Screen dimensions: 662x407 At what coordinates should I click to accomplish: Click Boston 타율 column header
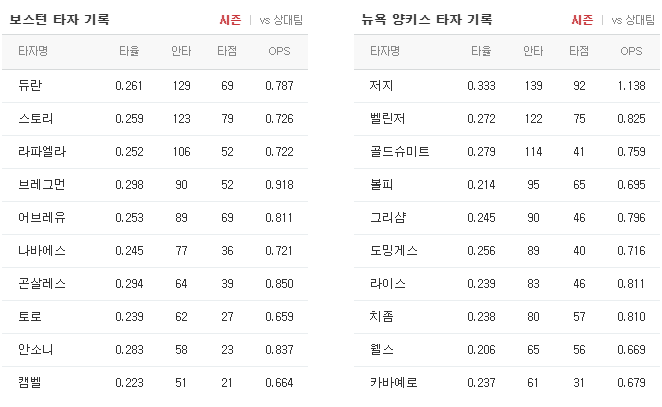[x=129, y=51]
